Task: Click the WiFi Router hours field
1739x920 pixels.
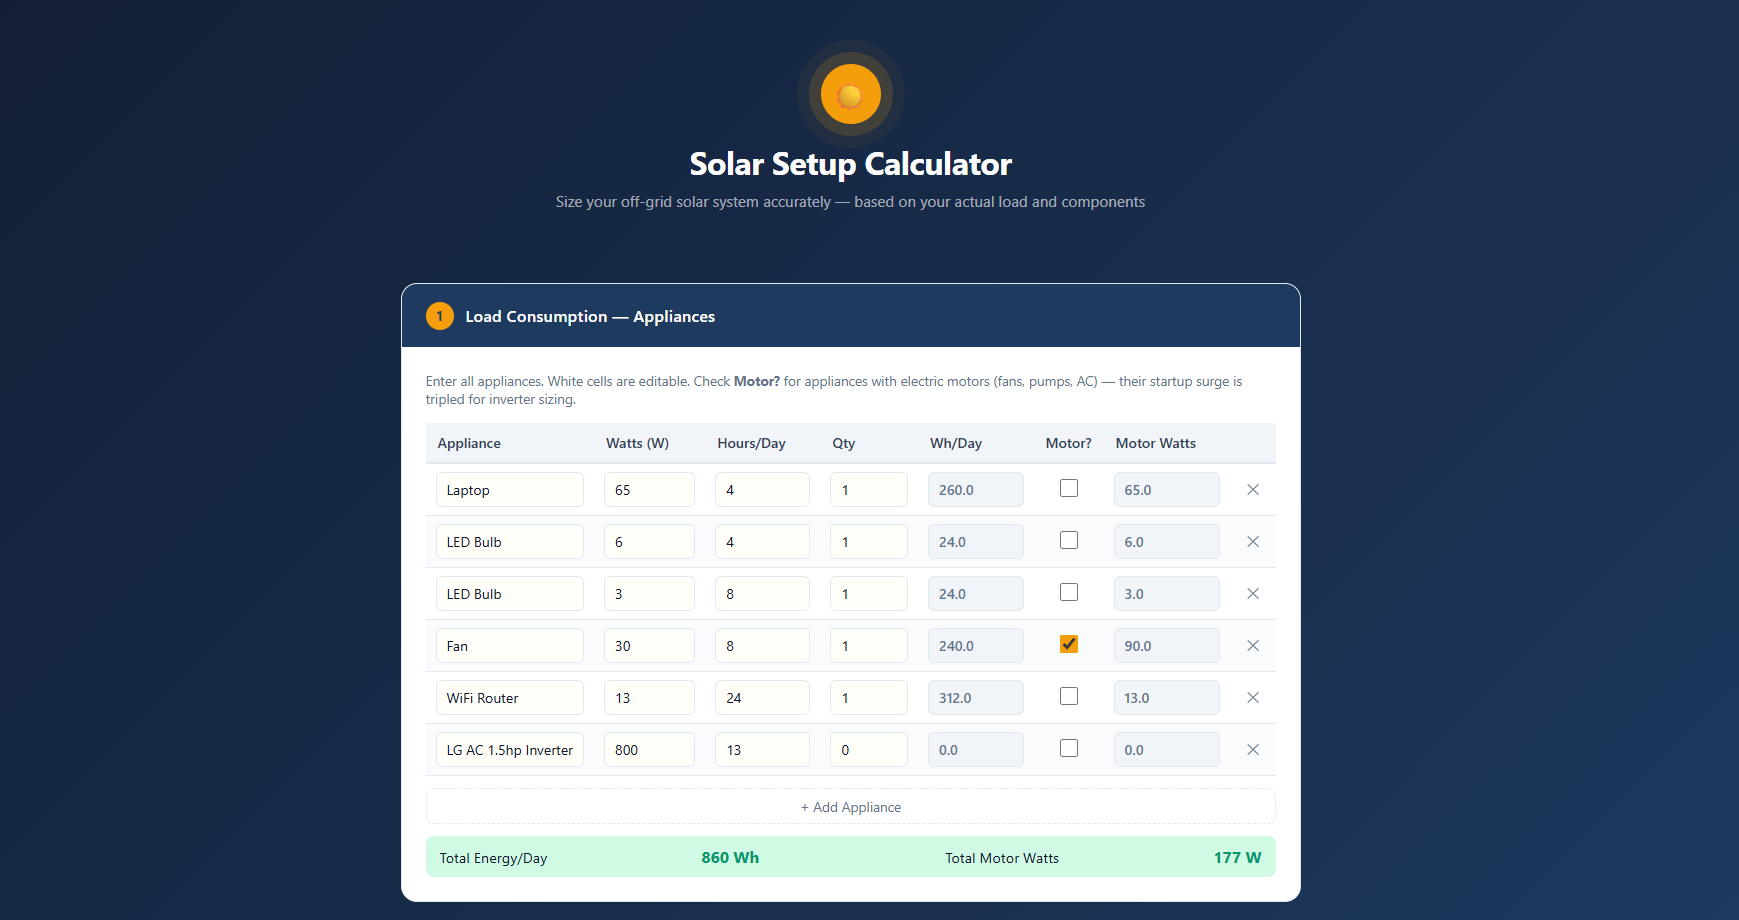Action: click(762, 698)
